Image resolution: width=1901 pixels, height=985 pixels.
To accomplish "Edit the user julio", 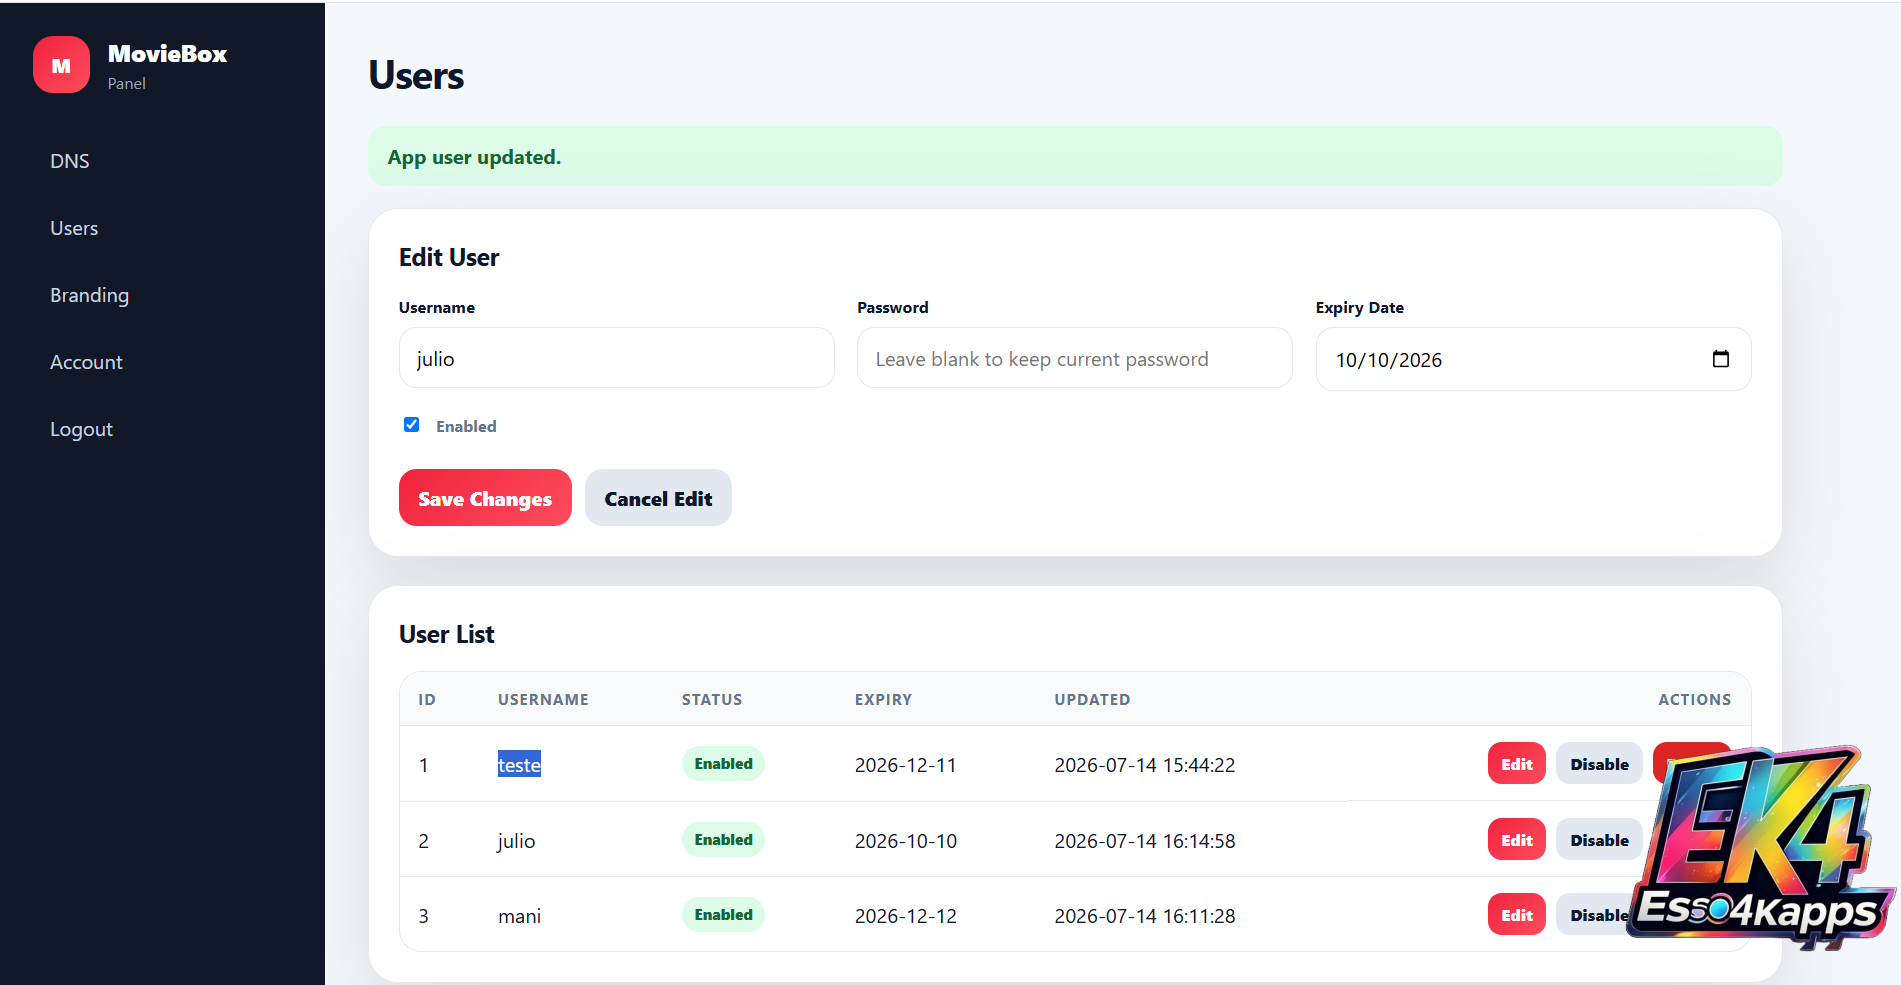I will (1516, 840).
